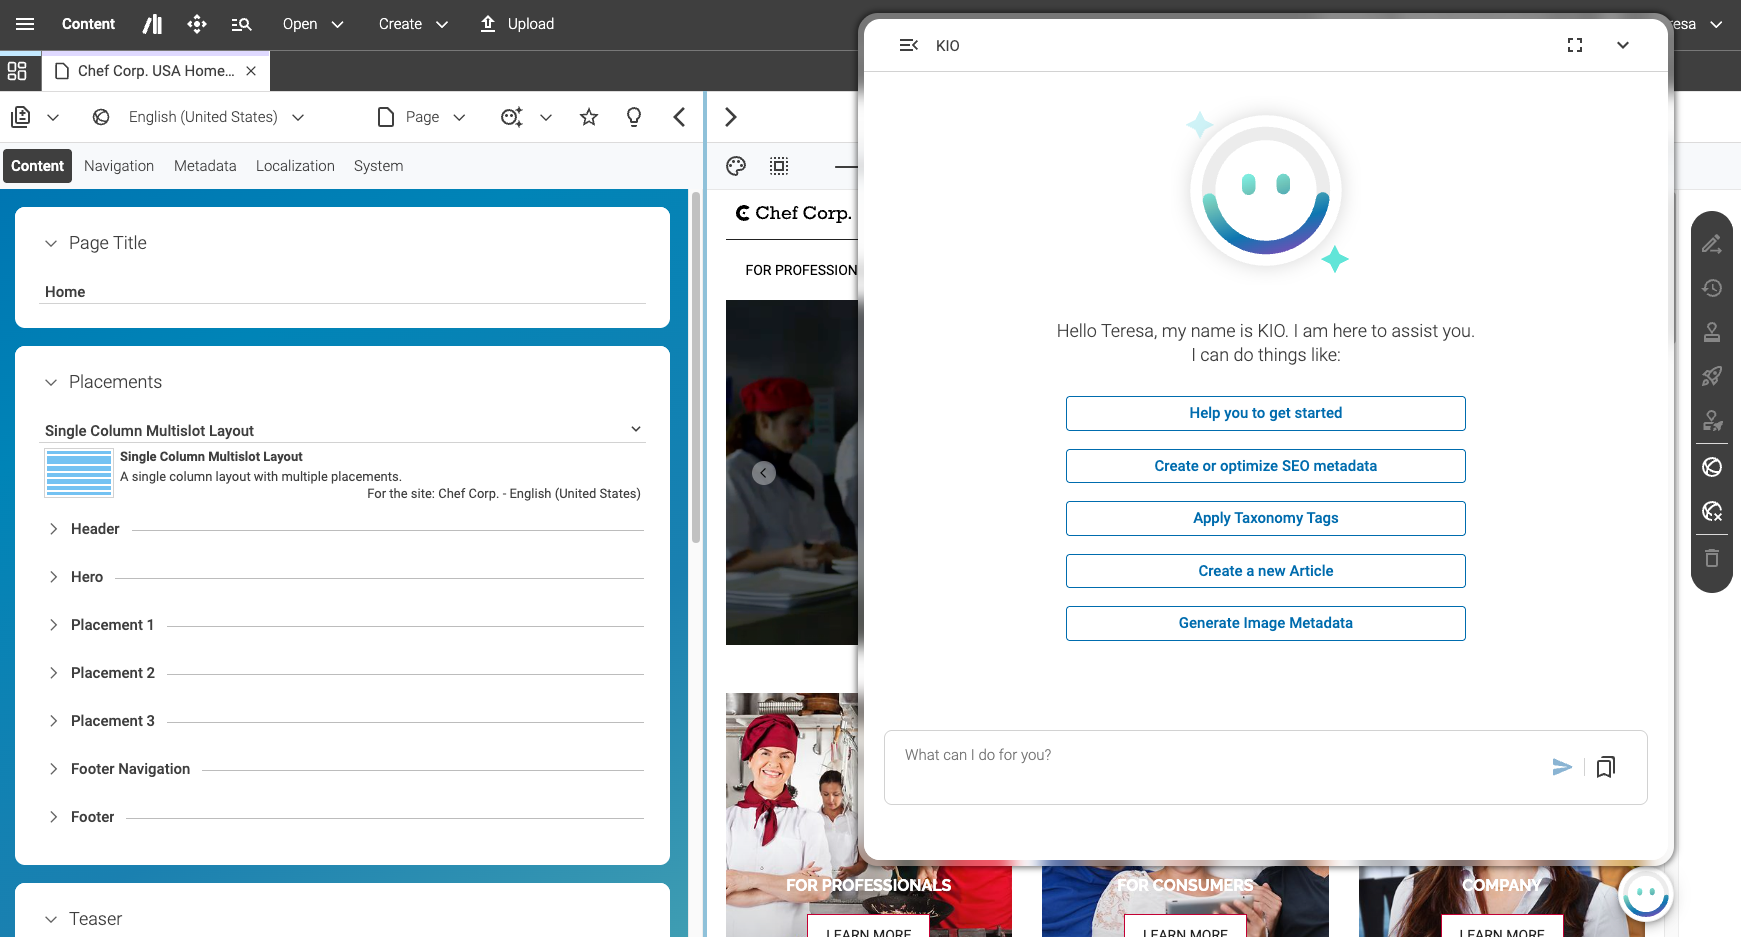Click Help you to get started
This screenshot has width=1741, height=937.
pos(1266,413)
